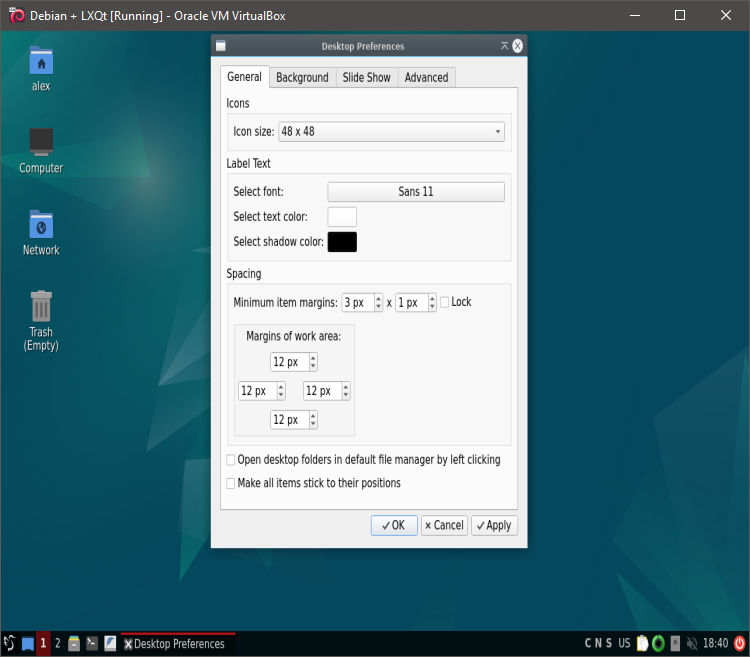Increase top work area margin
The width and height of the screenshot is (750, 657).
click(x=313, y=358)
